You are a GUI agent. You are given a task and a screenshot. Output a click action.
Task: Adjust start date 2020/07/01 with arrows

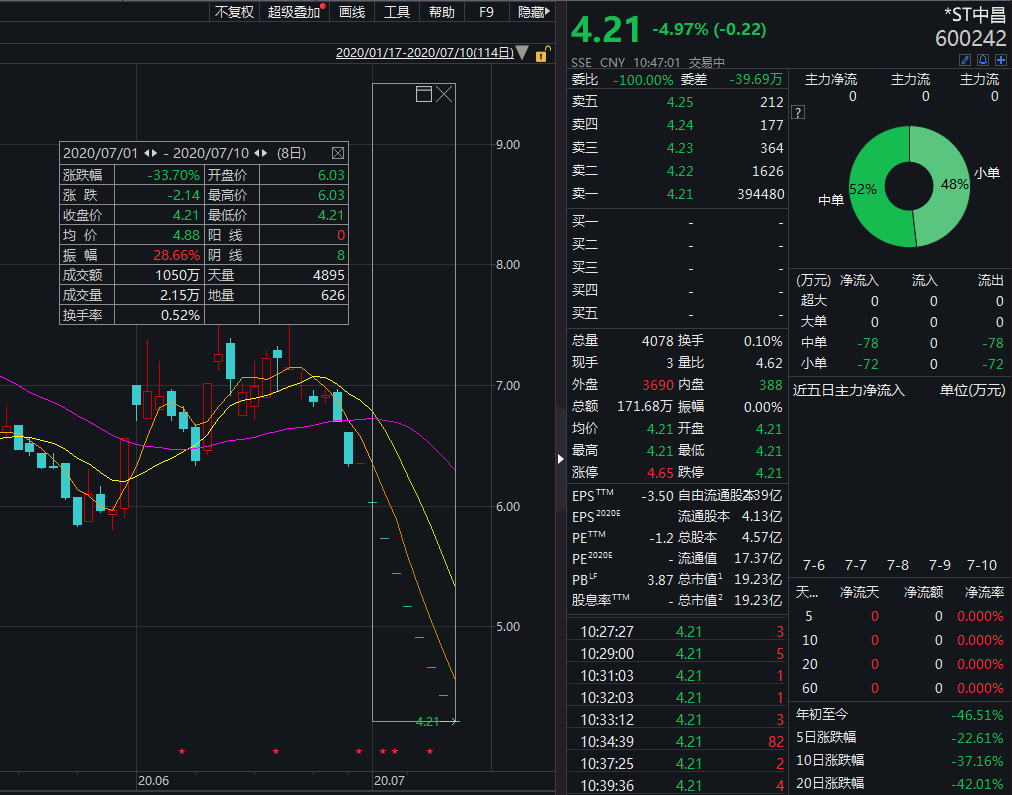151,153
